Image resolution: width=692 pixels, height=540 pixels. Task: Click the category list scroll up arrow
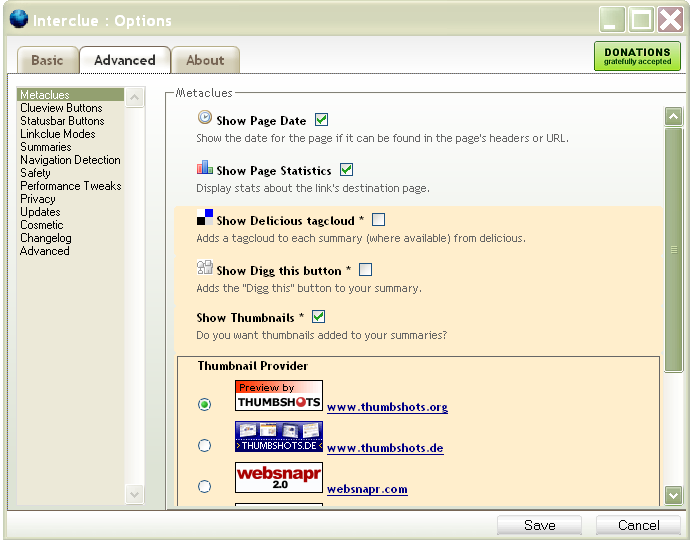[135, 97]
